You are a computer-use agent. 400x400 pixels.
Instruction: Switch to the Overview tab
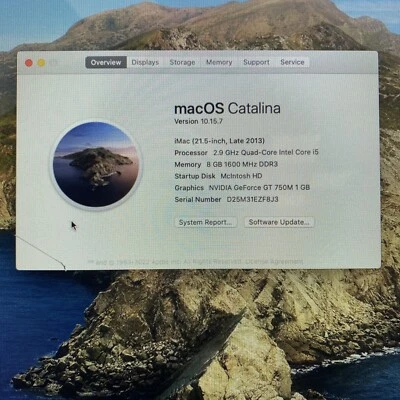tap(106, 62)
